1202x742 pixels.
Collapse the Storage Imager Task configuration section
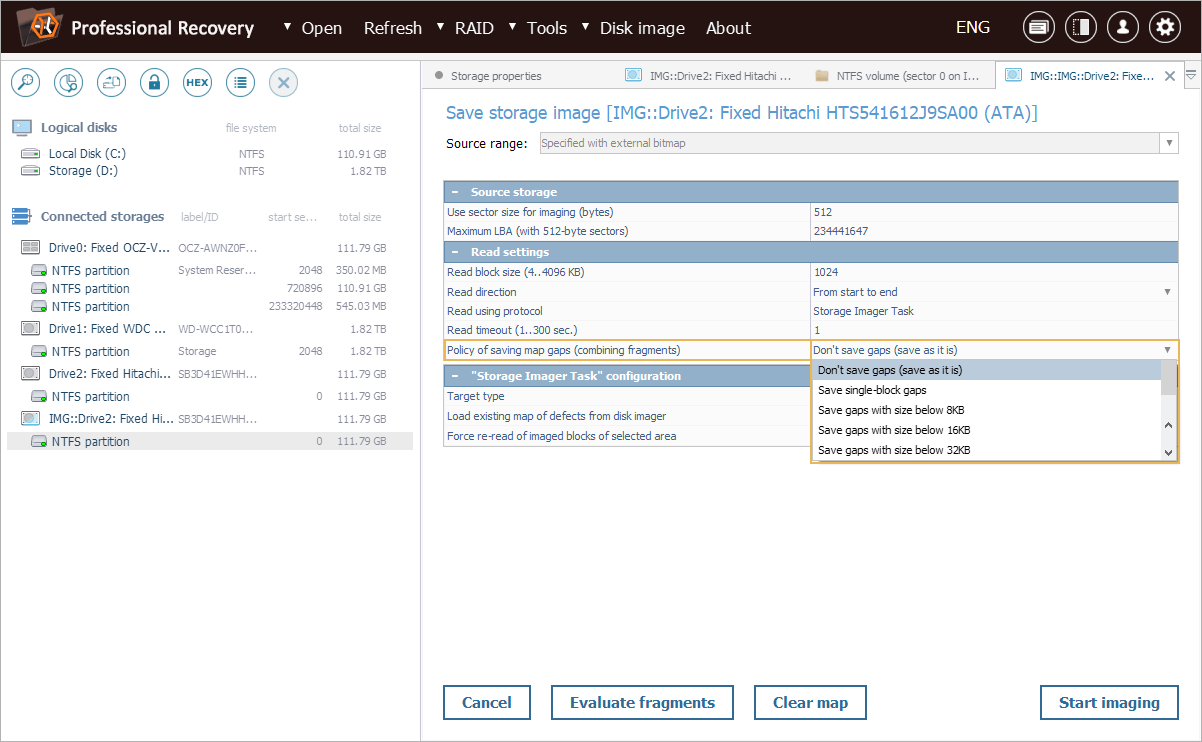click(455, 376)
